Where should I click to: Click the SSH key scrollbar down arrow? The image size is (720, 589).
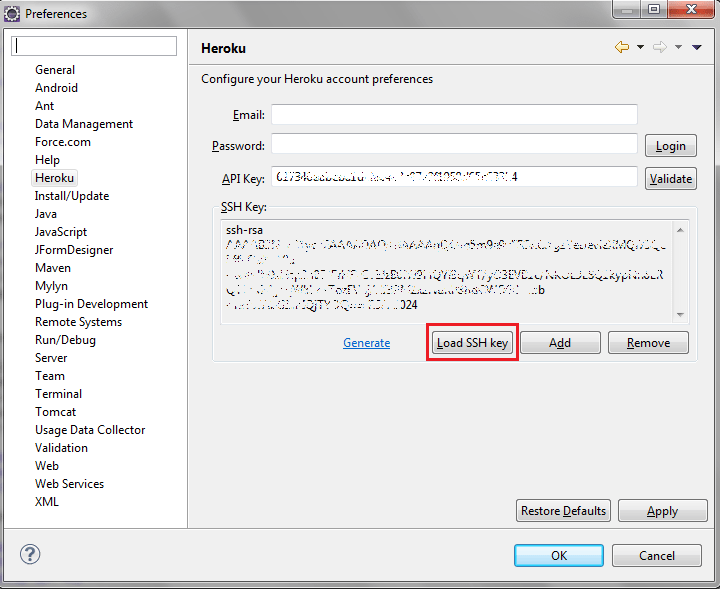click(x=681, y=315)
